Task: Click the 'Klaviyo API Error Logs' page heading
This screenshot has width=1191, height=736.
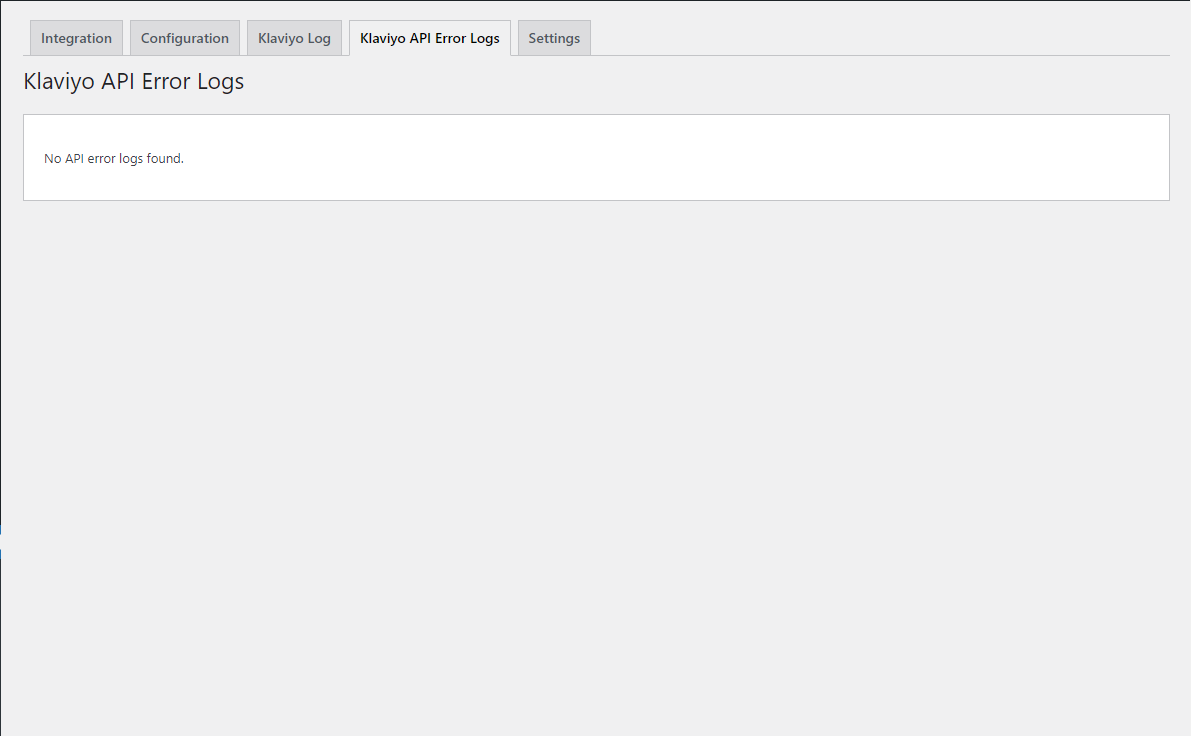Action: (134, 81)
